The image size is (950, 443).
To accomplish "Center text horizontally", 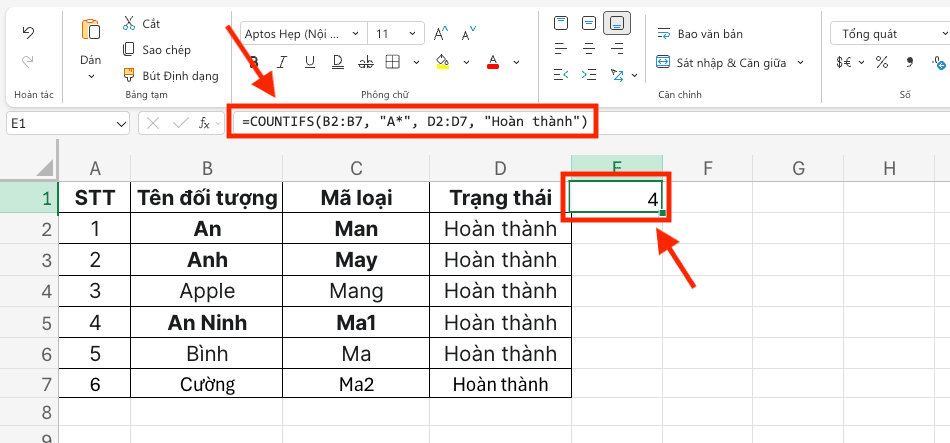I will [589, 48].
